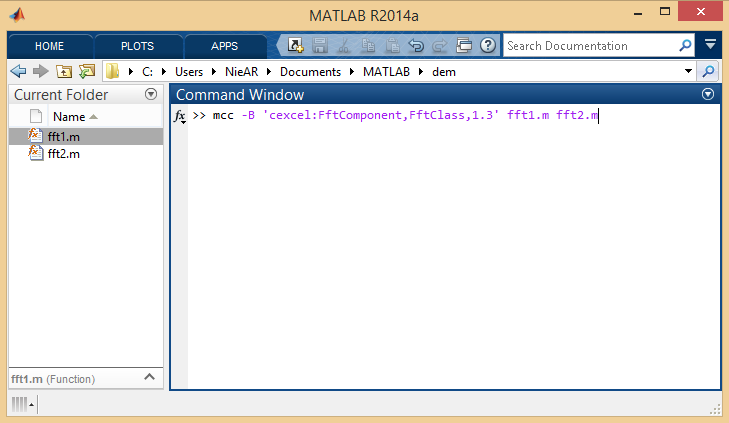729x423 pixels.
Task: Open Help with the question mark icon
Action: pyautogui.click(x=488, y=46)
